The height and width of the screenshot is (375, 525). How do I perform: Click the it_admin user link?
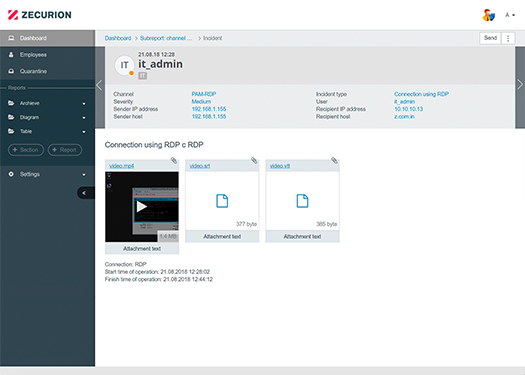click(404, 101)
